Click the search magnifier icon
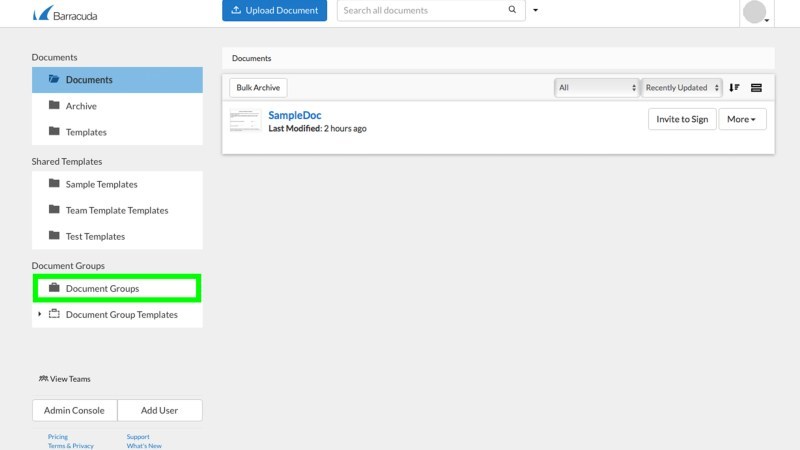 tap(512, 11)
